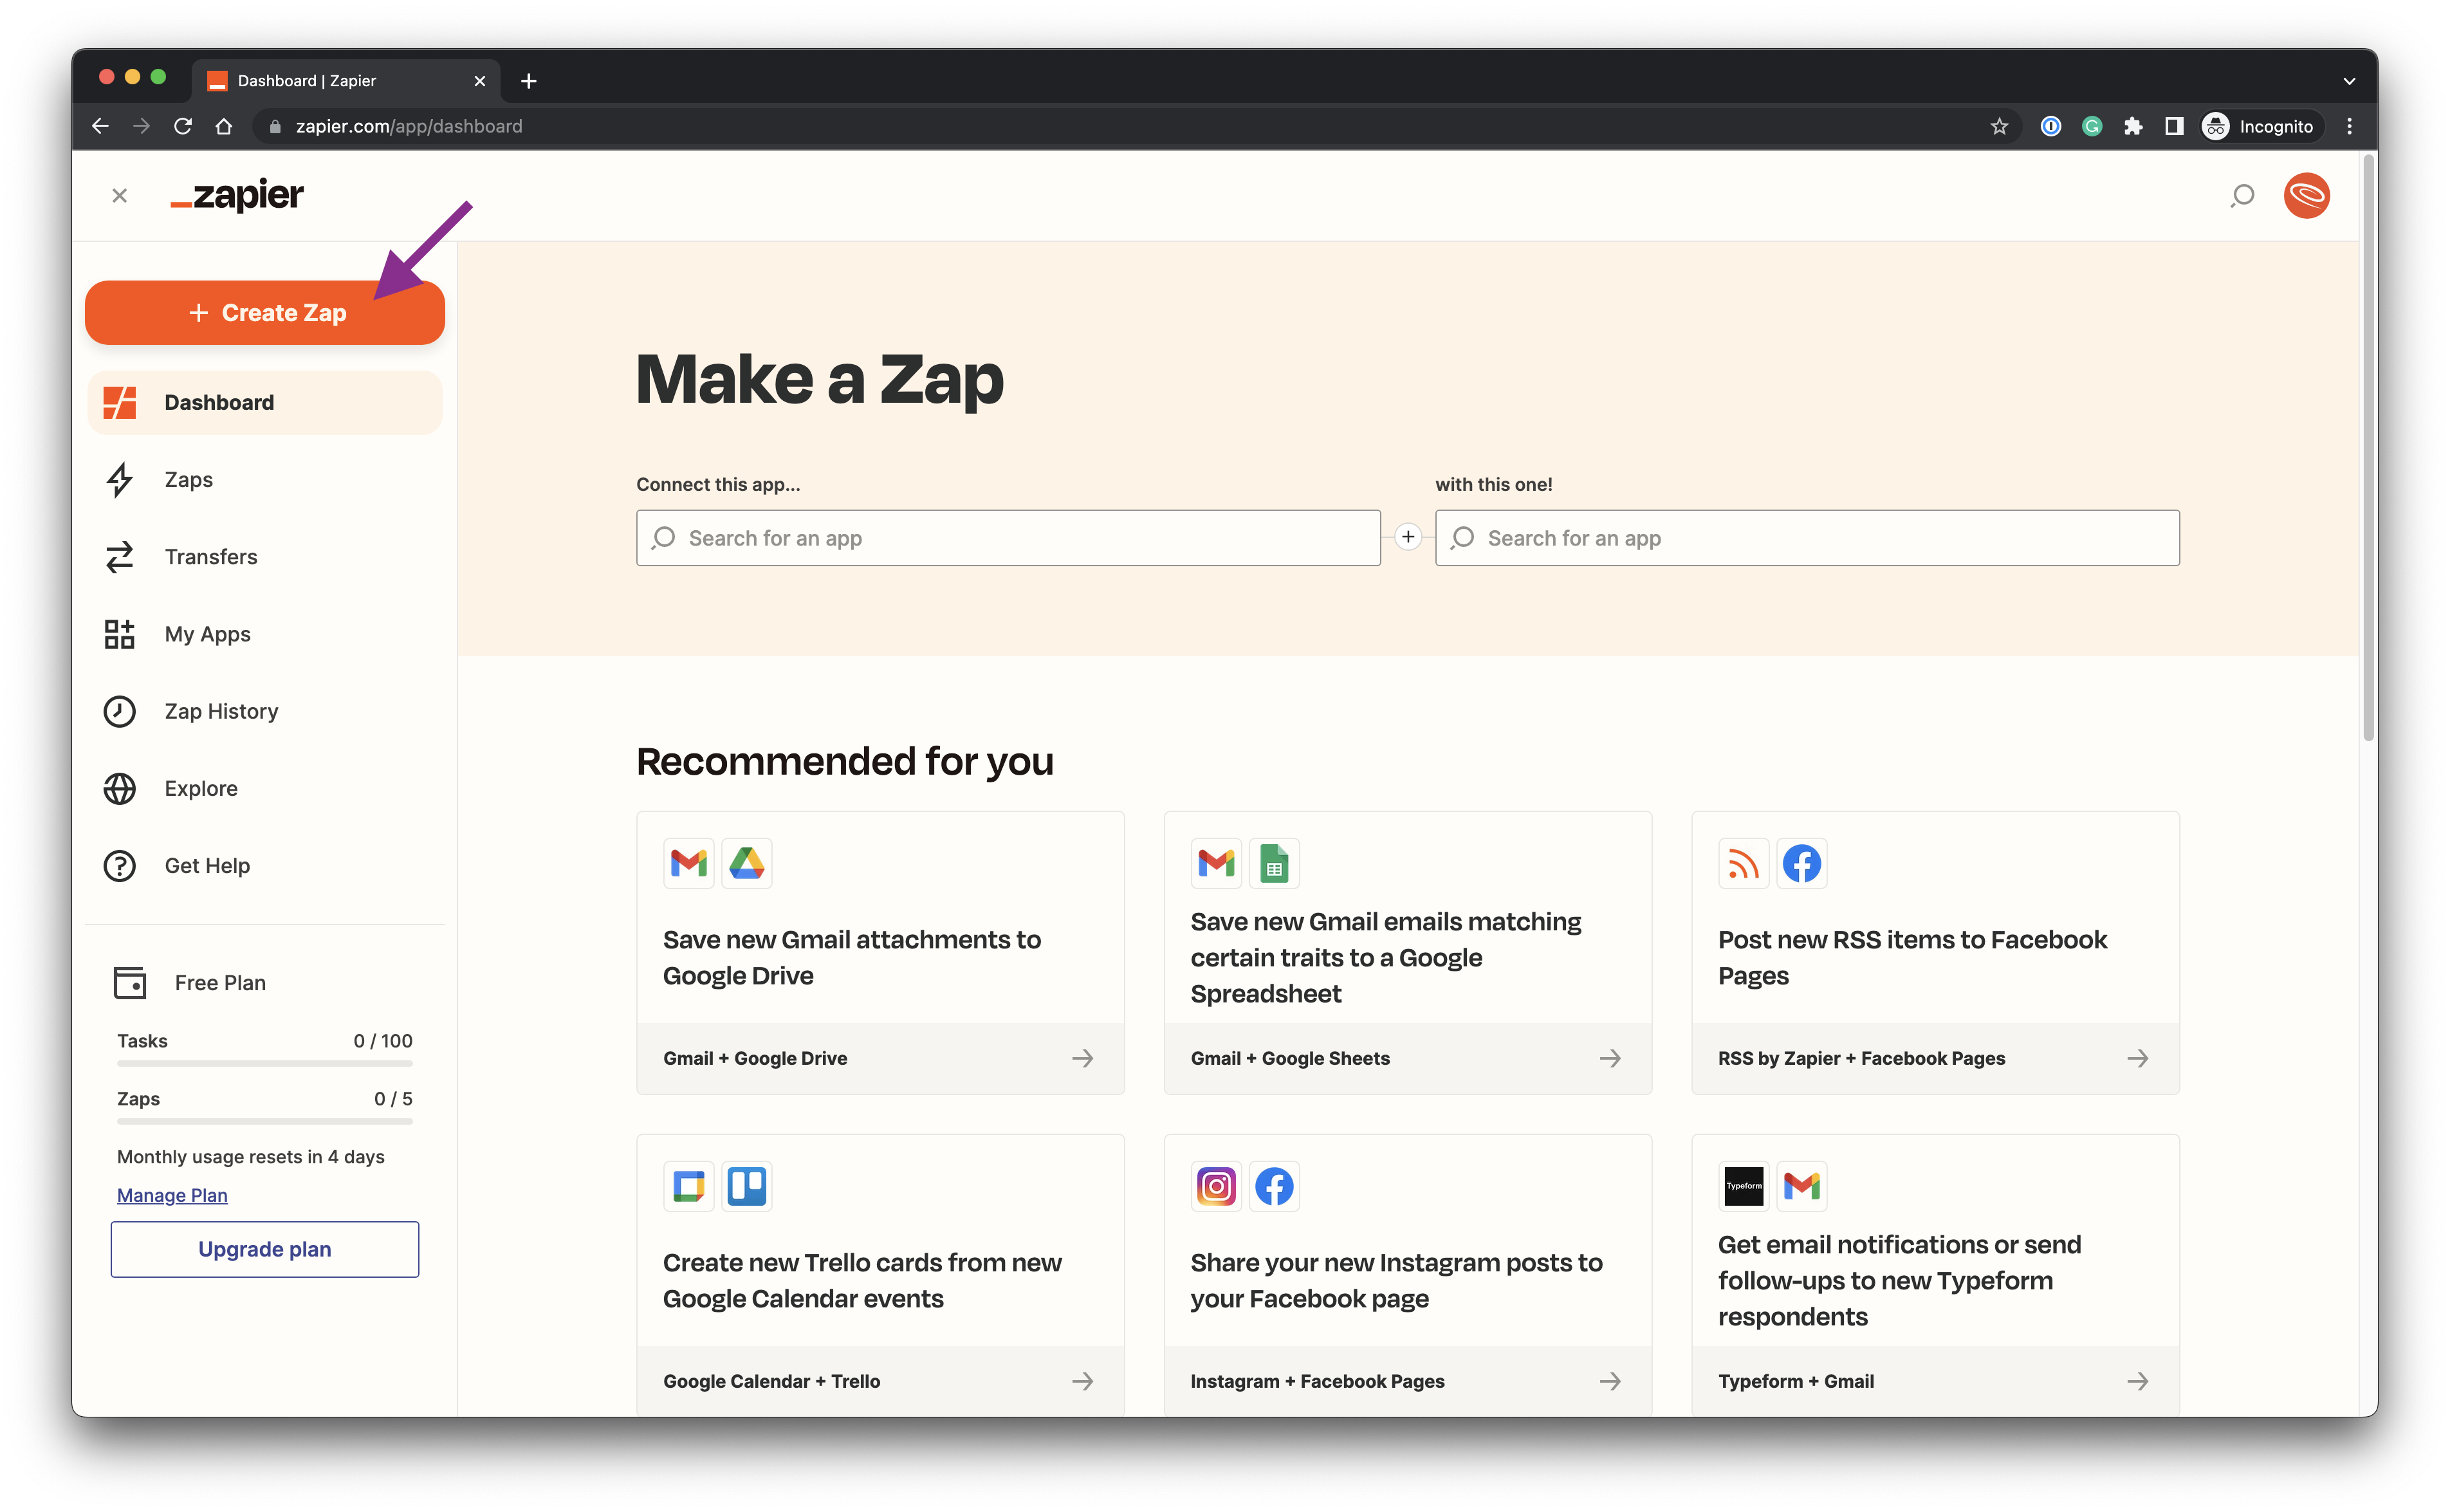The height and width of the screenshot is (1512, 2450).
Task: Open Explore in the sidebar
Action: (265, 788)
